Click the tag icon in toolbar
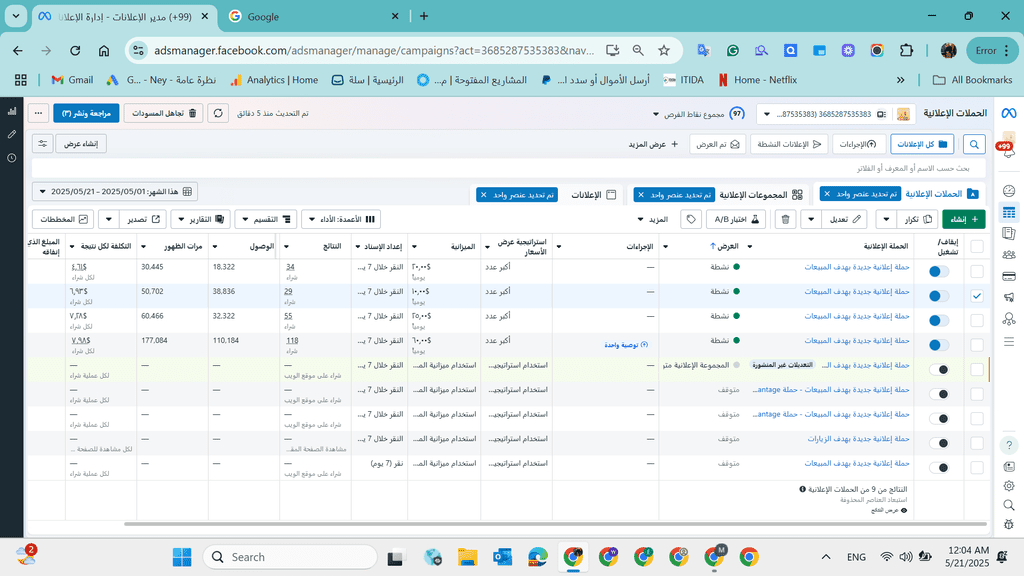The height and width of the screenshot is (576, 1024). 691,219
